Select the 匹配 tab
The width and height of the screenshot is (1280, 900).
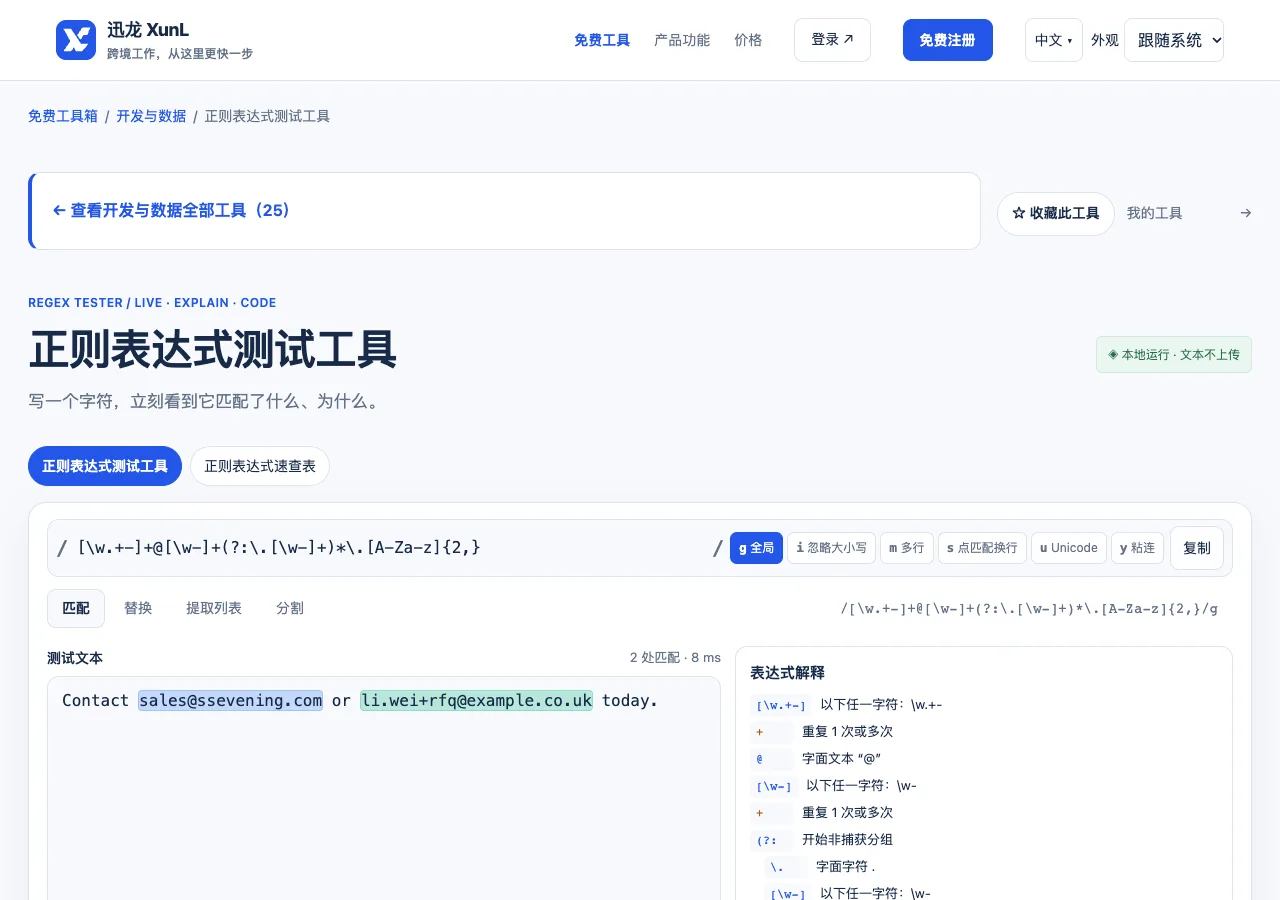click(x=76, y=608)
